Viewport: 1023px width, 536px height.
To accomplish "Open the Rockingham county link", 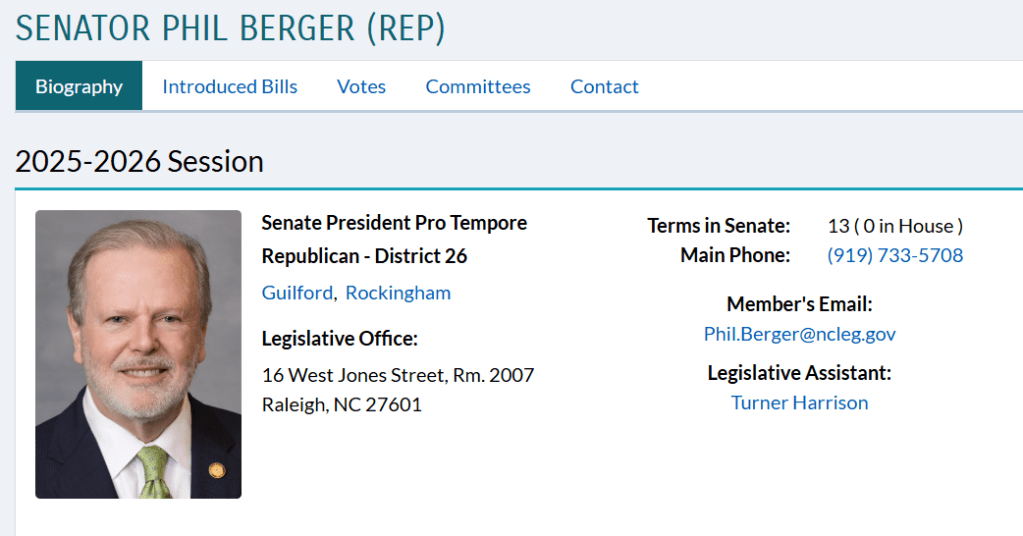I will (398, 293).
